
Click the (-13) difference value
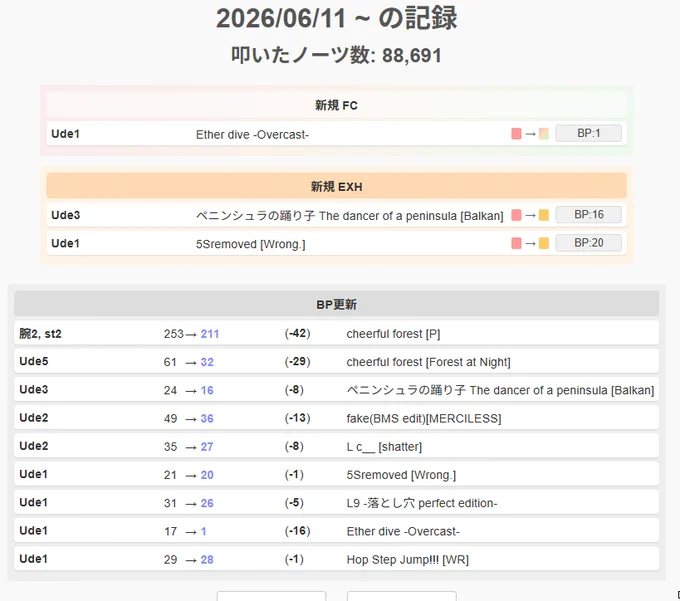298,418
